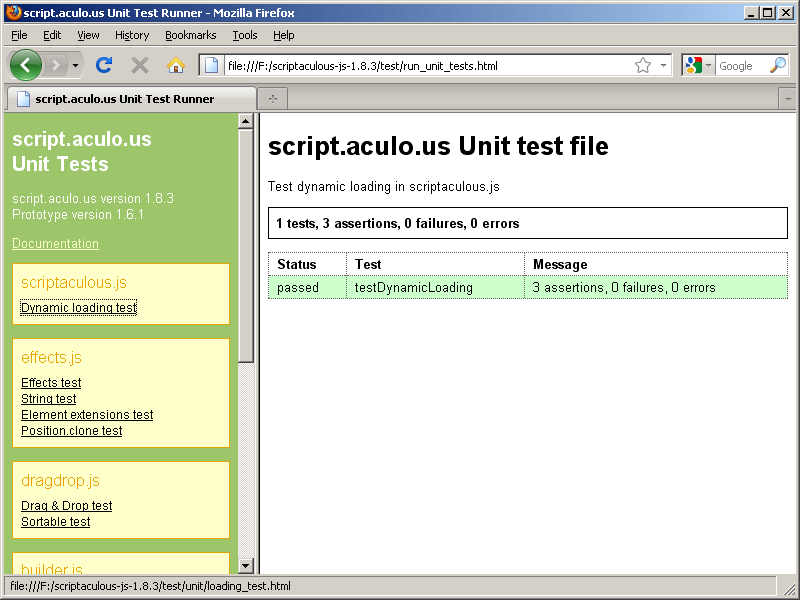Click the magnifying glass search icon
Image resolution: width=800 pixels, height=600 pixels.
(x=778, y=65)
